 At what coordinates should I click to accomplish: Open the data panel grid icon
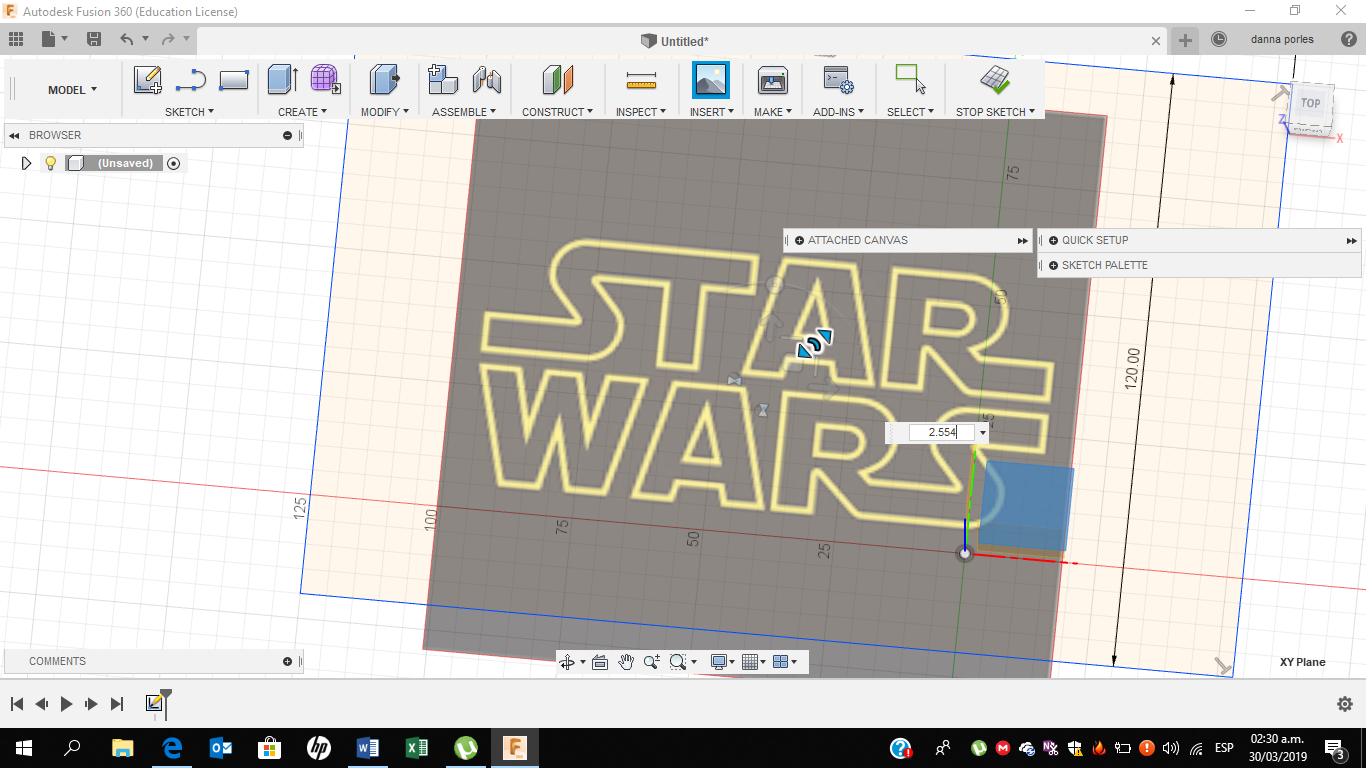click(15, 39)
